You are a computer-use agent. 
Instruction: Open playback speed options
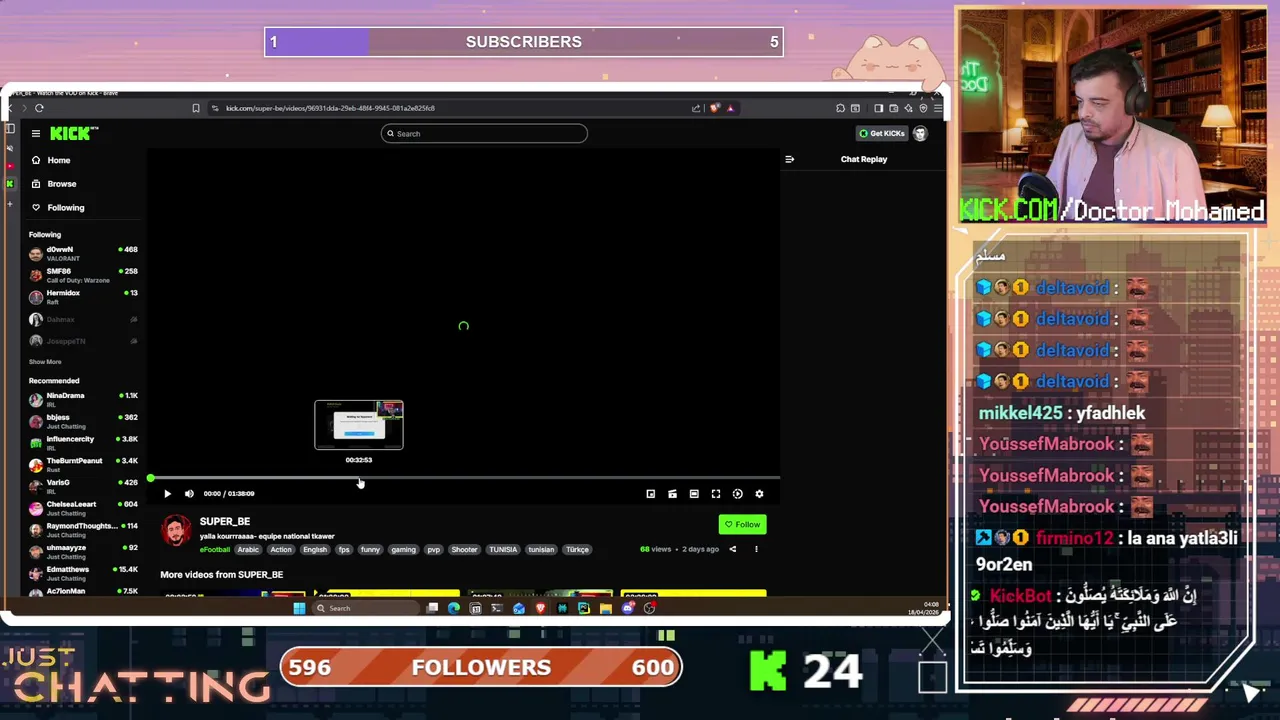(738, 493)
